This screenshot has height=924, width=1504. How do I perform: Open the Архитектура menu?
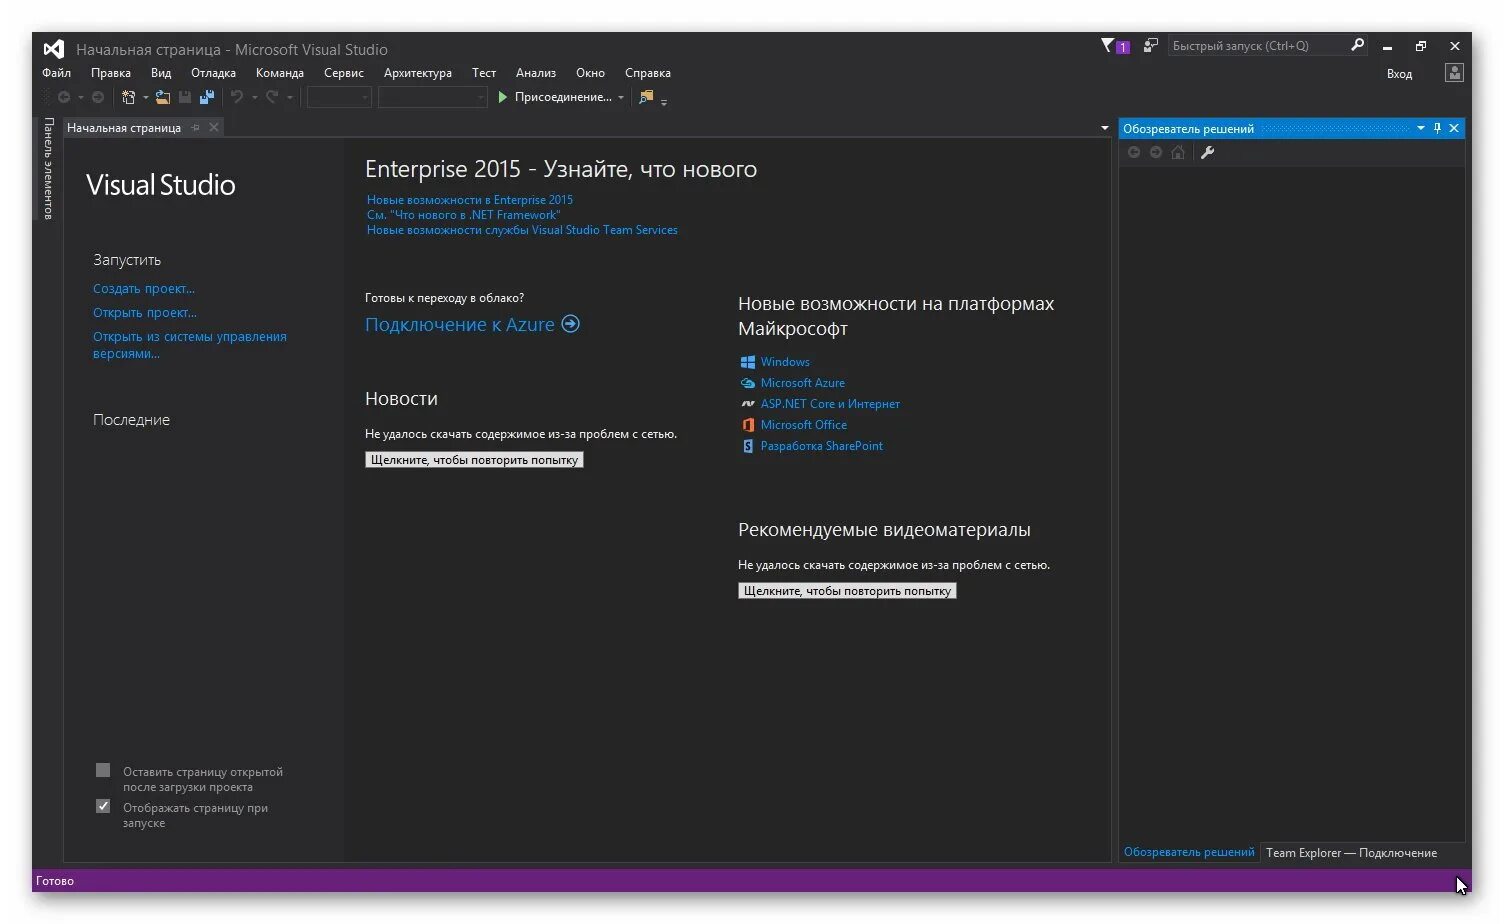tap(418, 73)
